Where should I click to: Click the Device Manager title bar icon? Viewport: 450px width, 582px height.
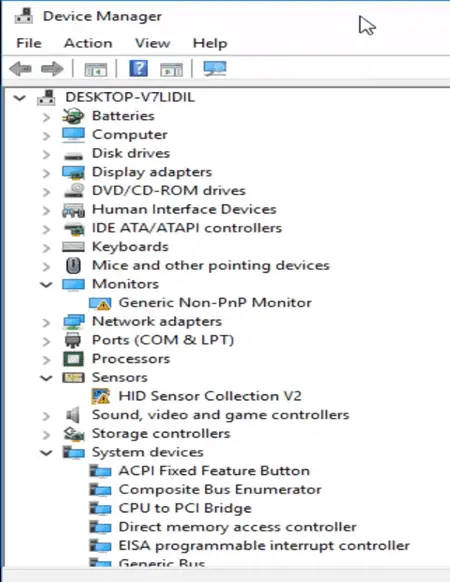pos(24,16)
